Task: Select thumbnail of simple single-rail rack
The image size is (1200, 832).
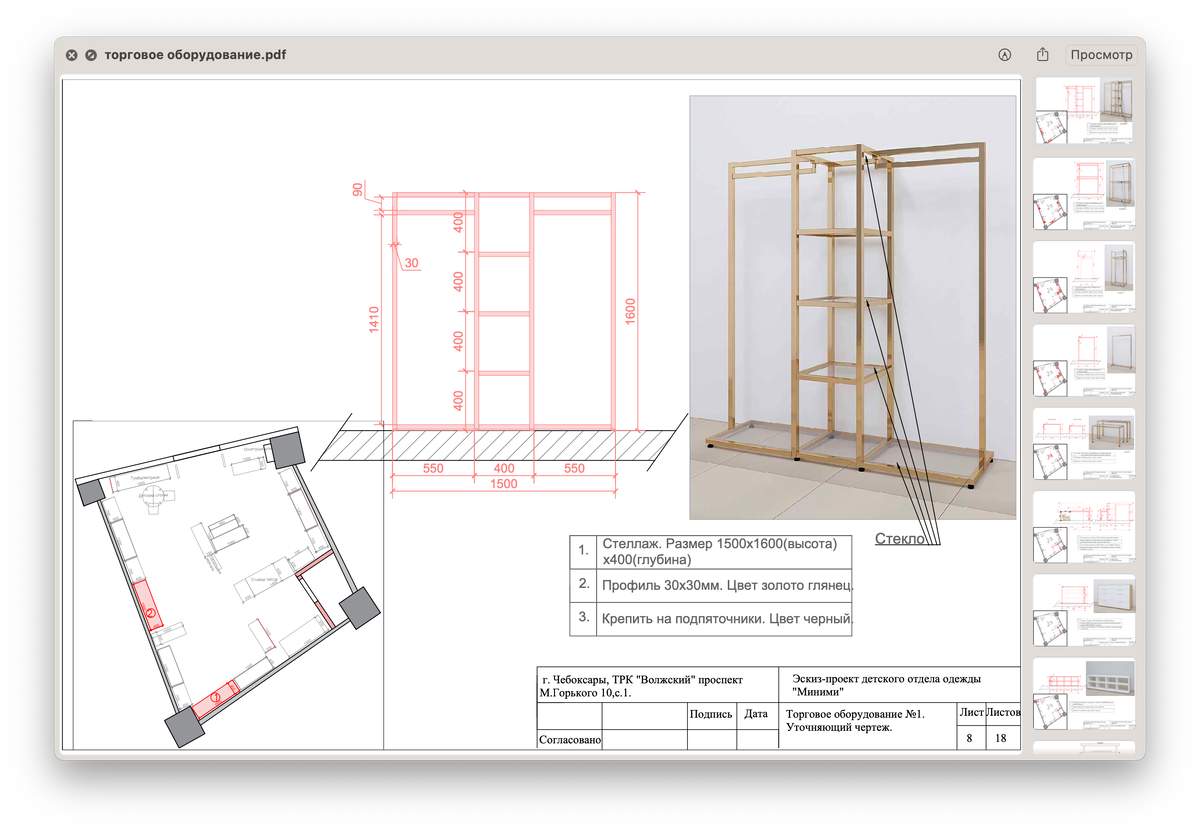Action: (x=1085, y=361)
